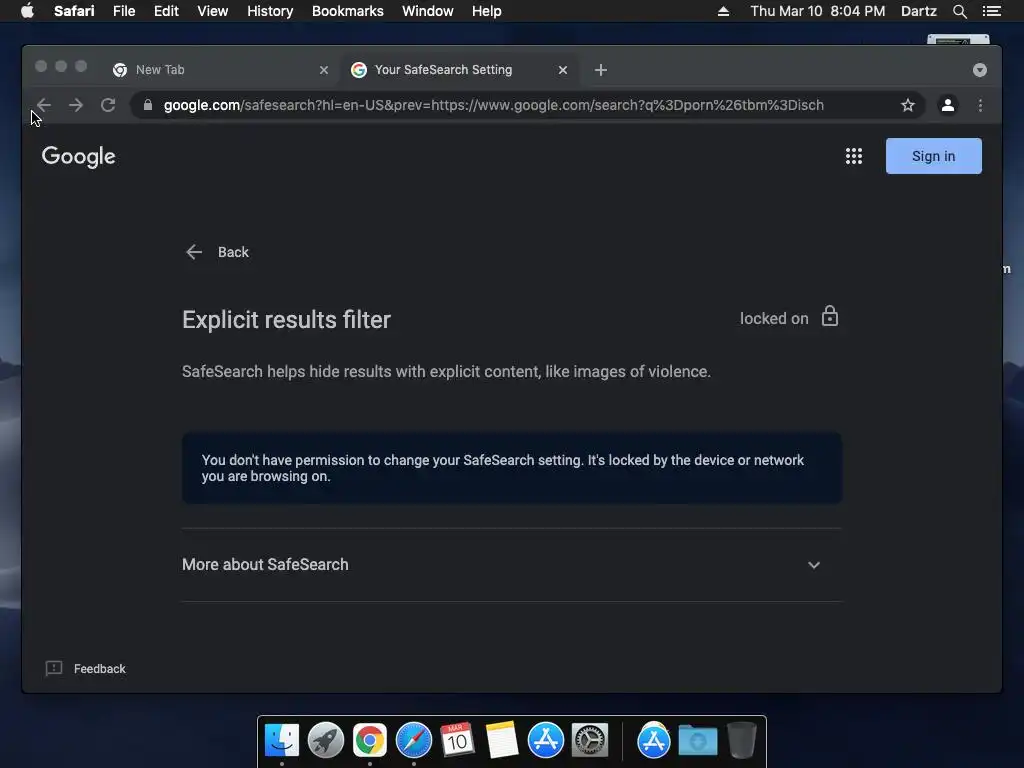Click the Feedback flag icon
This screenshot has width=1024, height=768.
click(54, 668)
